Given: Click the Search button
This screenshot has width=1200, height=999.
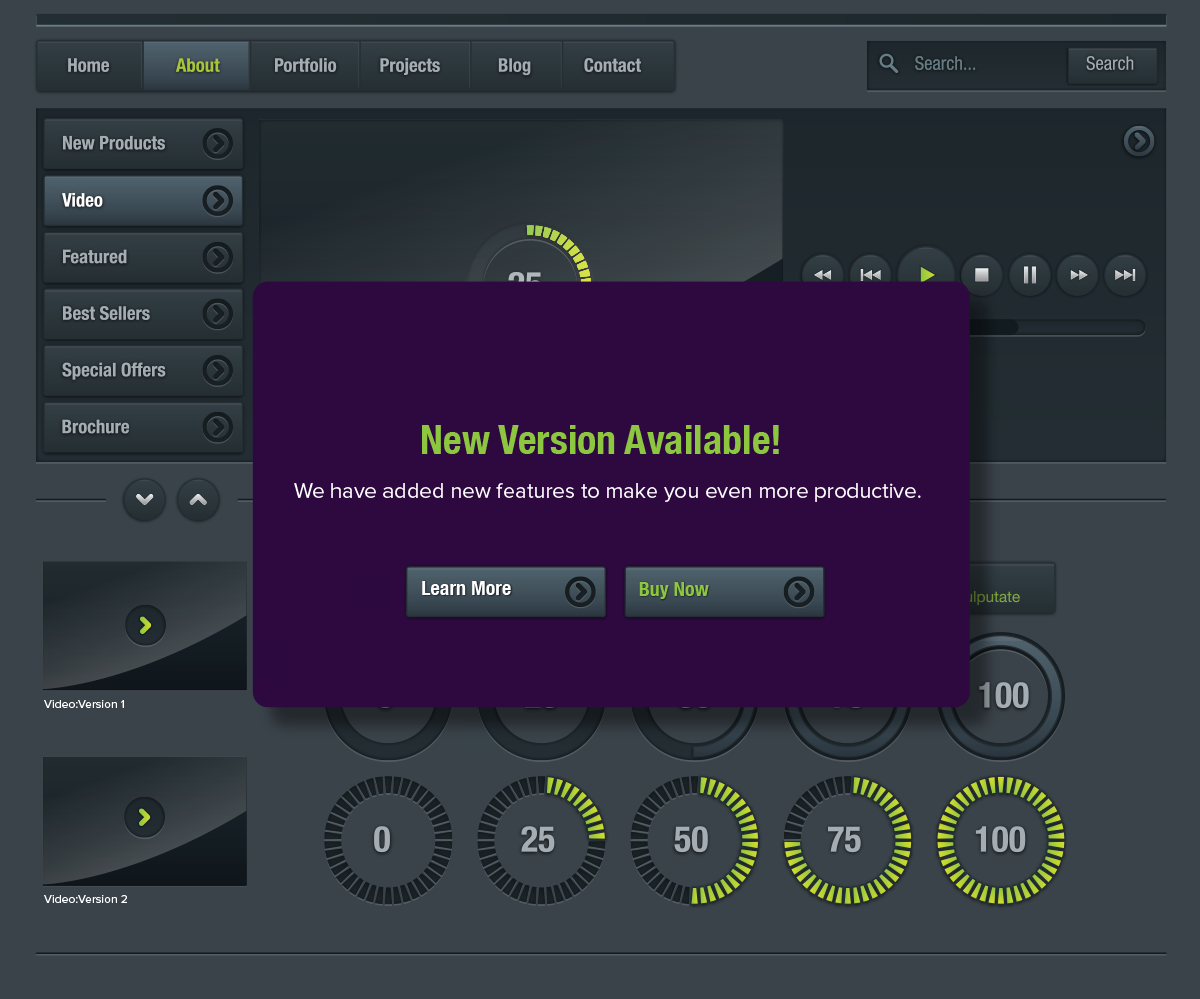Looking at the screenshot, I should [1112, 65].
